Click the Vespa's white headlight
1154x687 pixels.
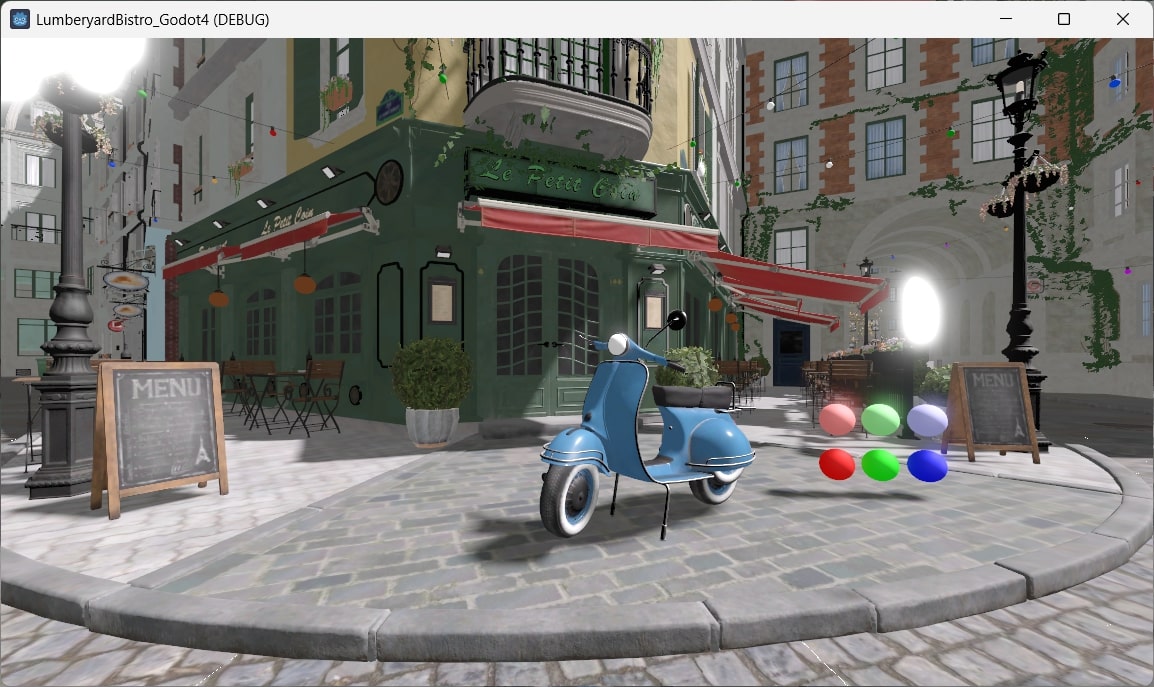[x=618, y=343]
